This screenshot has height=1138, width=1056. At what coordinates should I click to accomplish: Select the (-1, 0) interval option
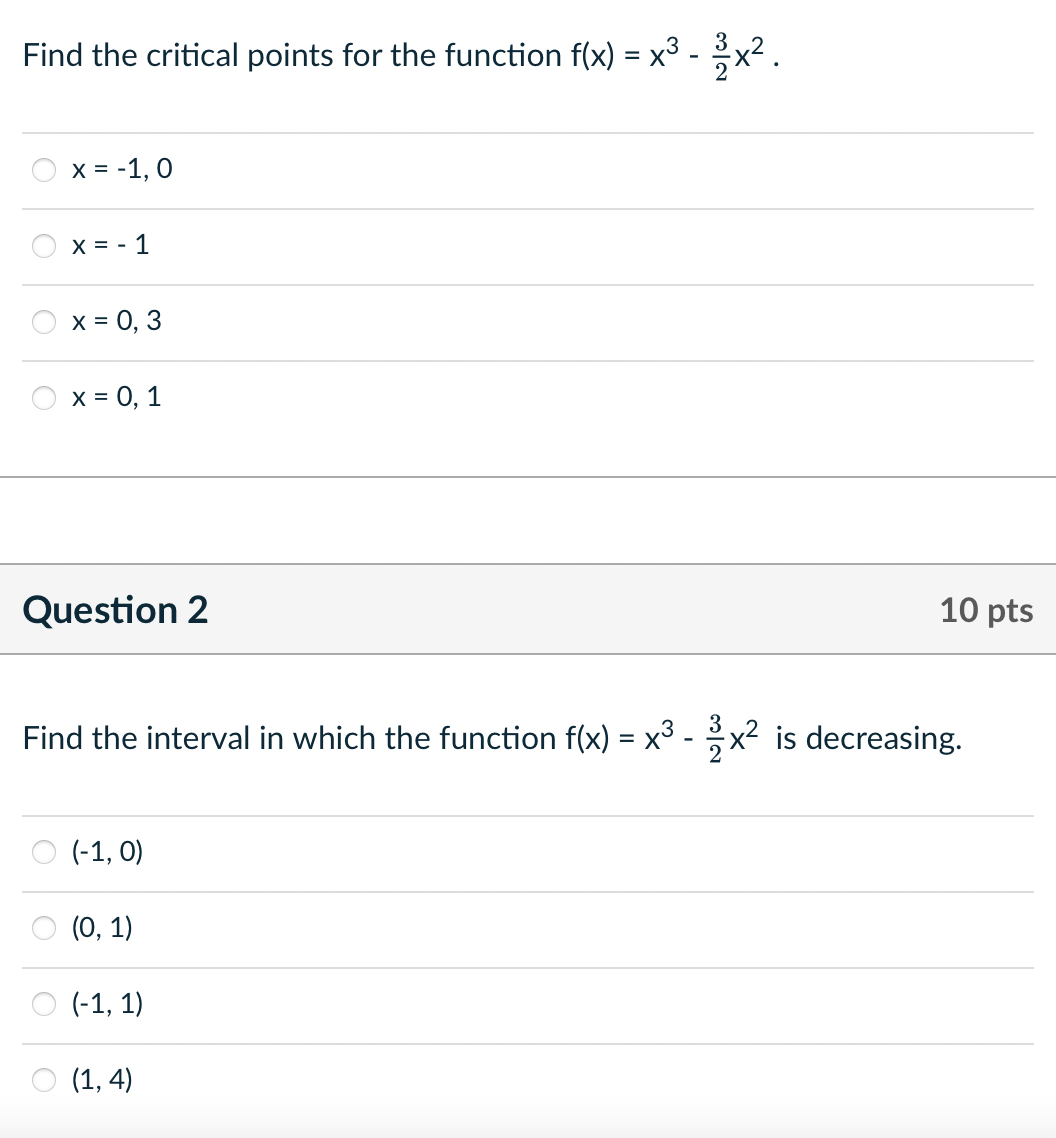click(x=44, y=852)
